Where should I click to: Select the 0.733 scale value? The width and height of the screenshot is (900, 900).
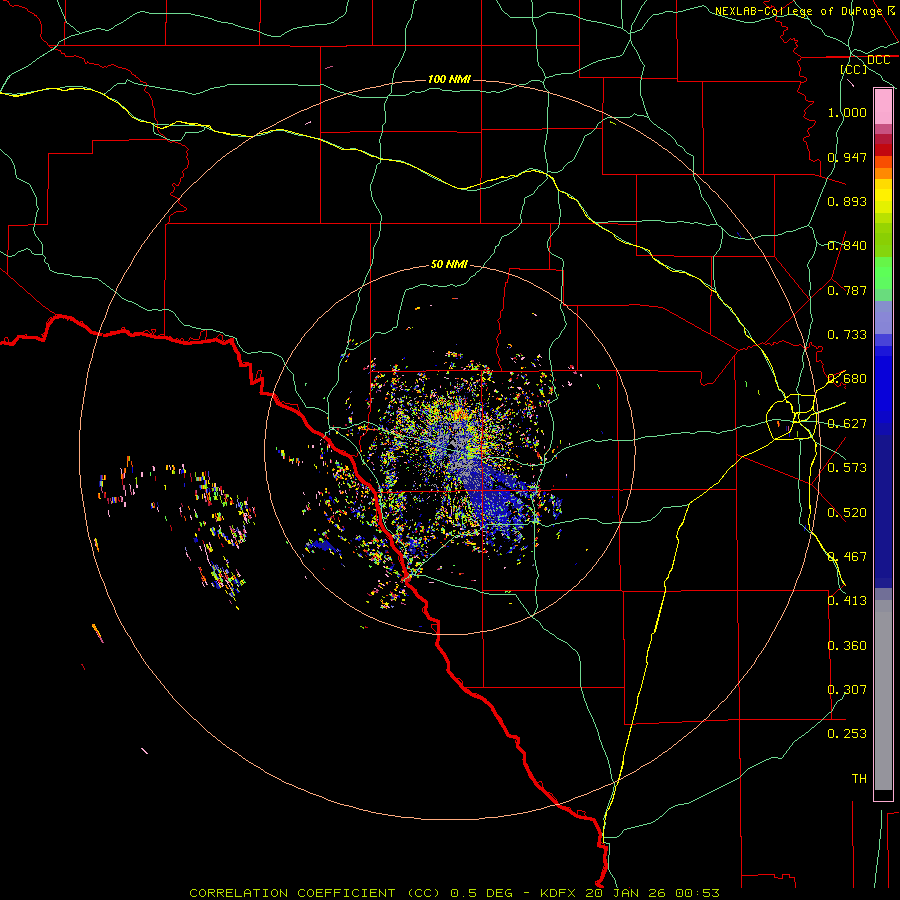[847, 335]
